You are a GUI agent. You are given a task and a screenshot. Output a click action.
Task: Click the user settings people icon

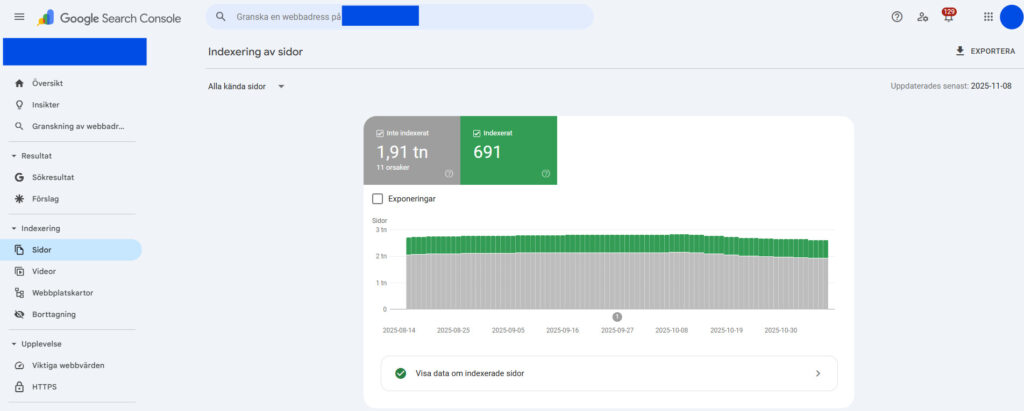tap(923, 17)
